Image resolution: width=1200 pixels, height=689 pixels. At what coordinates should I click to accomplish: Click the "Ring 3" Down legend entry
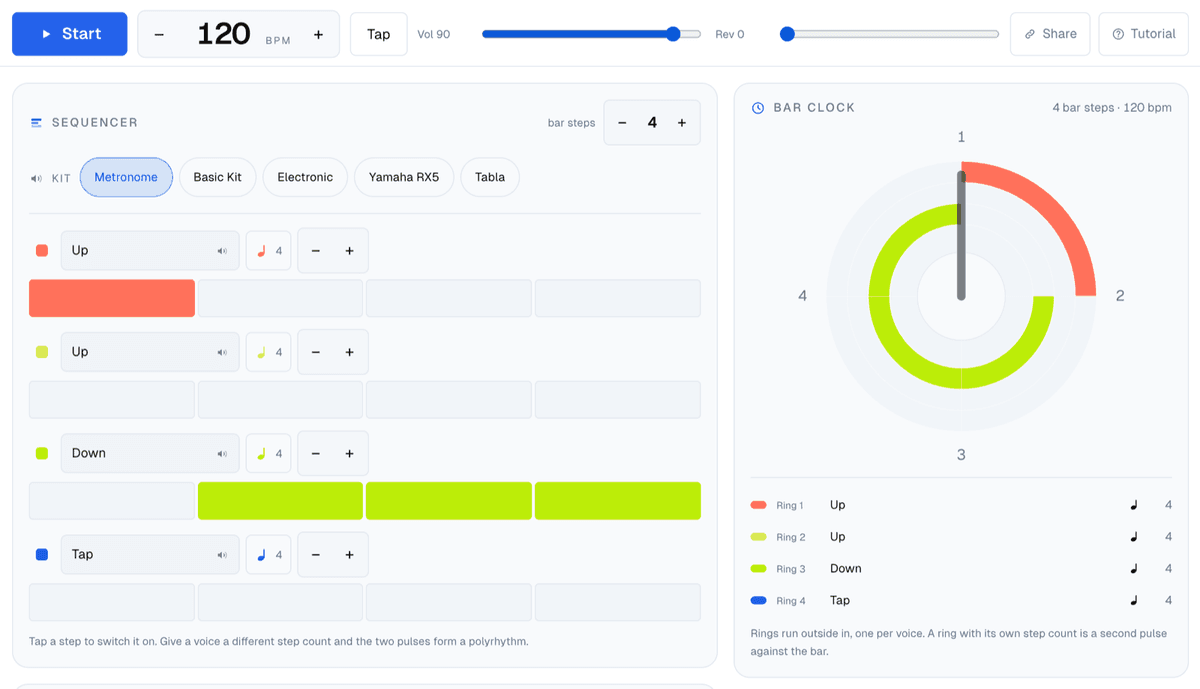[961, 569]
